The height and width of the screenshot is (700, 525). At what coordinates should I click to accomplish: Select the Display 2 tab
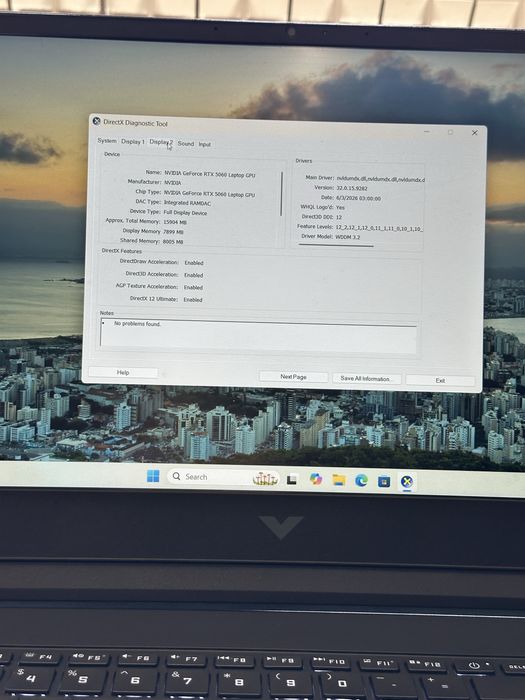click(161, 142)
